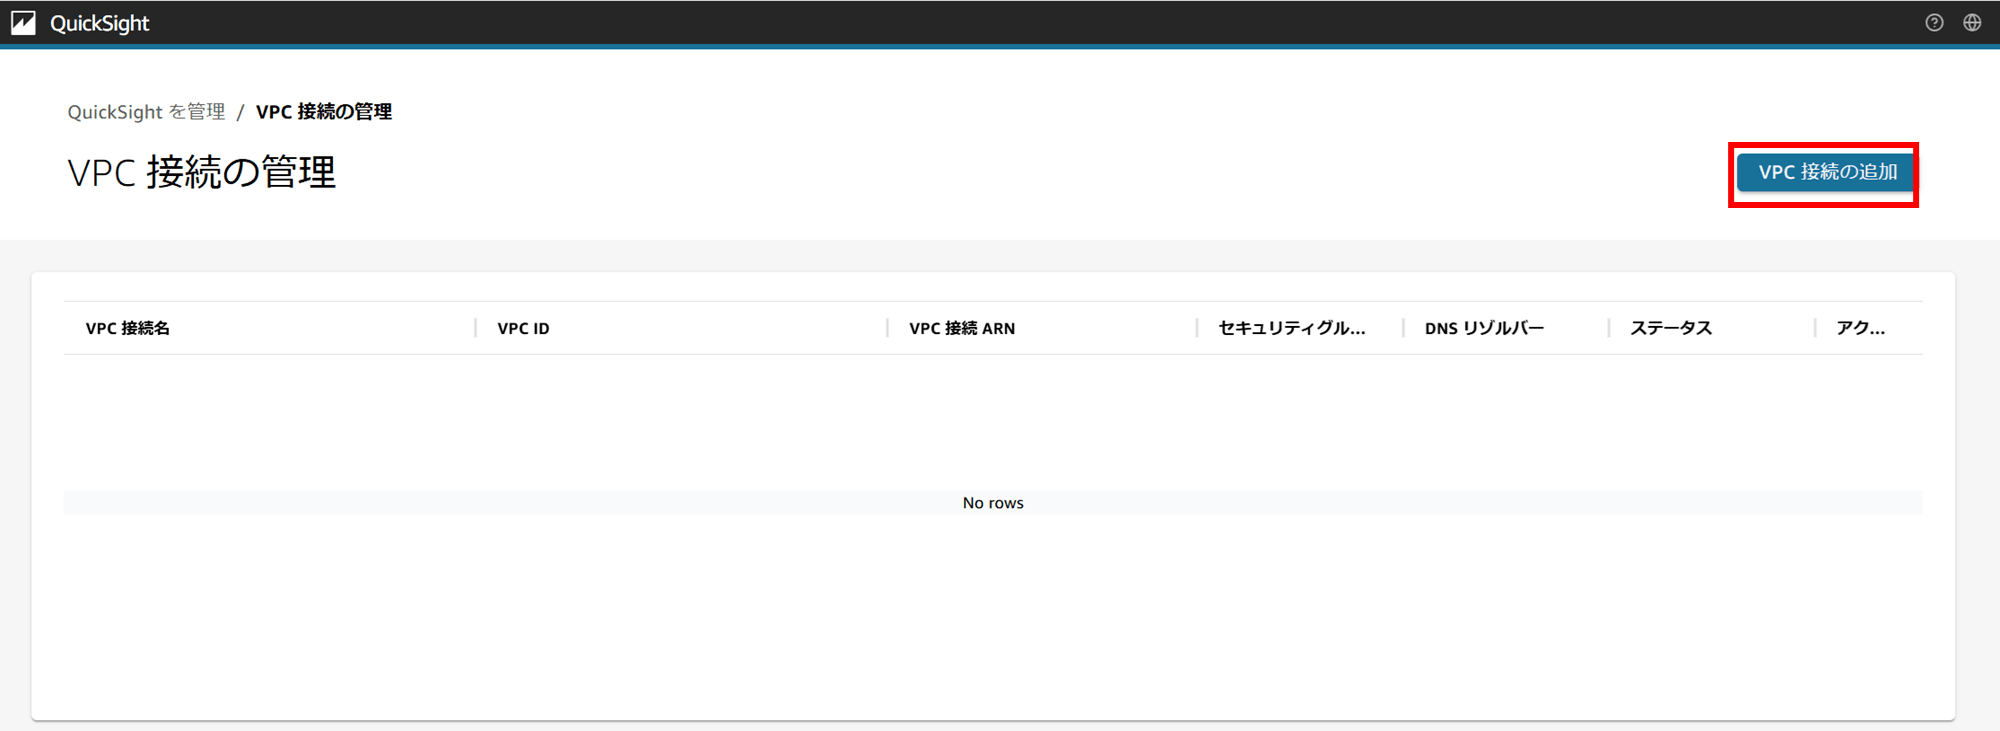Sort by the VPC 接続 ARN column header

tap(962, 328)
